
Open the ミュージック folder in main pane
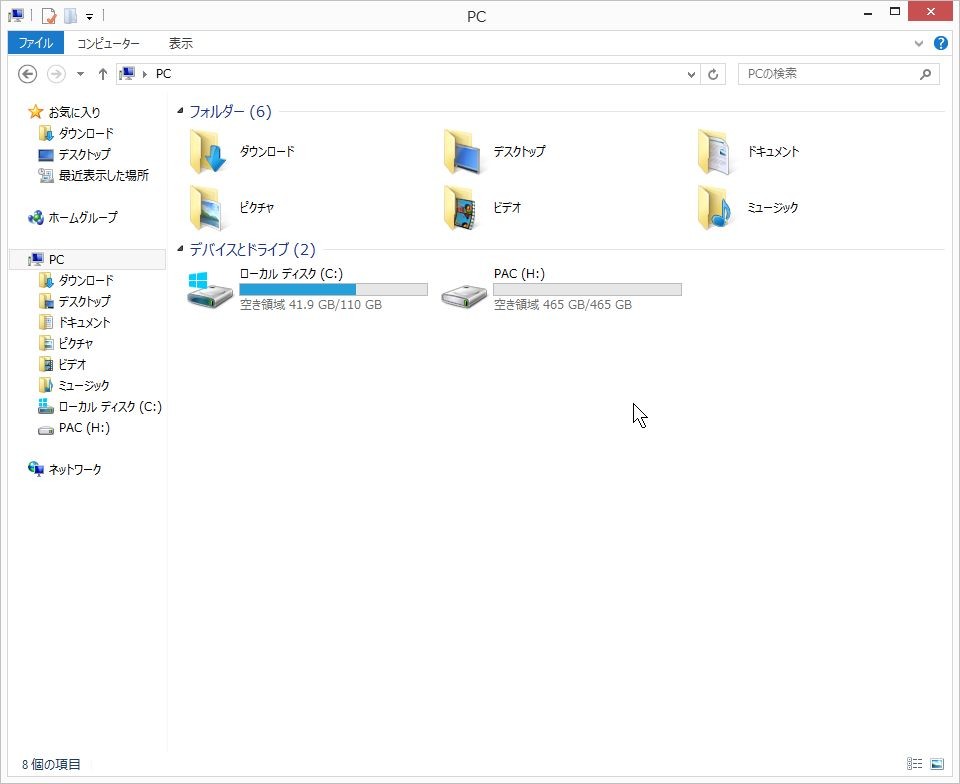[x=748, y=207]
